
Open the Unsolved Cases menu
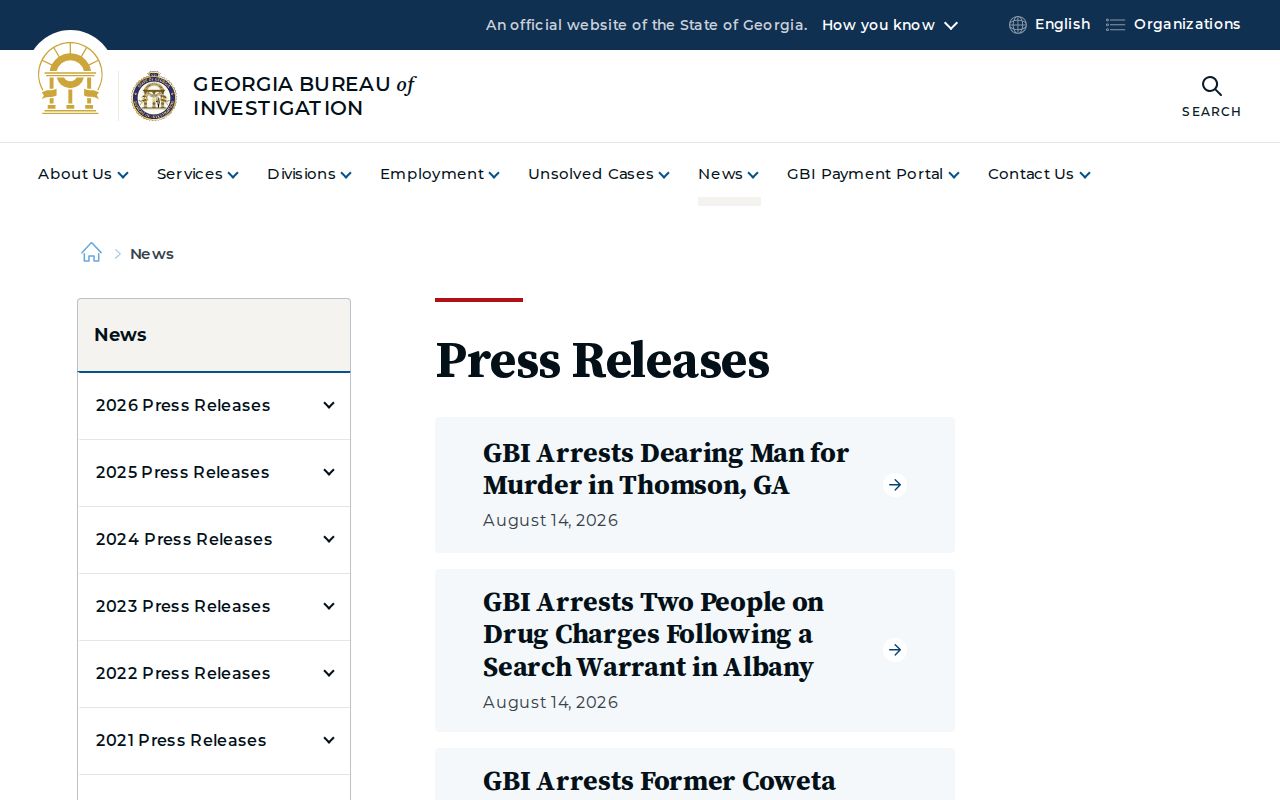coord(598,174)
